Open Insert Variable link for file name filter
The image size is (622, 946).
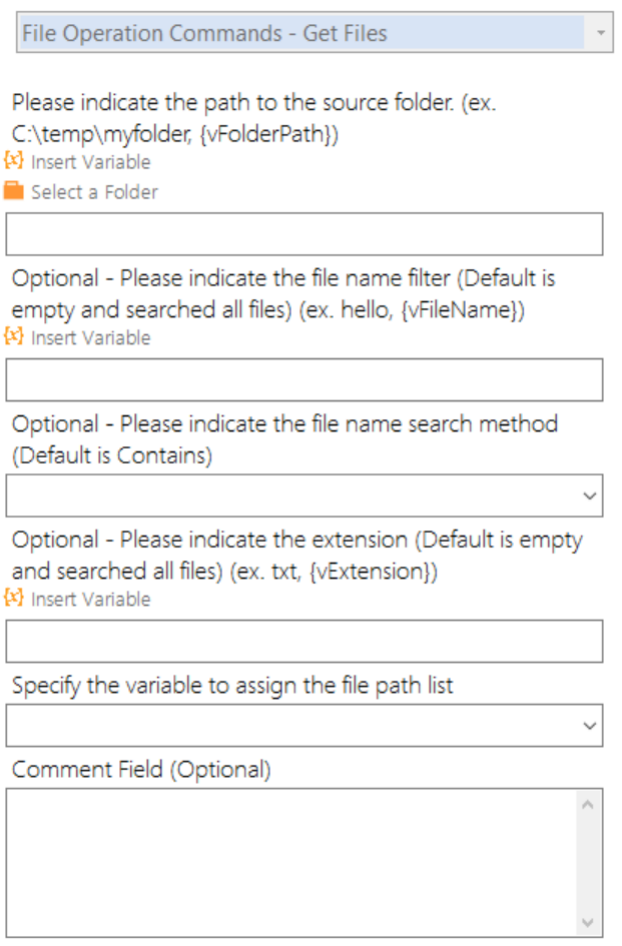point(90,338)
